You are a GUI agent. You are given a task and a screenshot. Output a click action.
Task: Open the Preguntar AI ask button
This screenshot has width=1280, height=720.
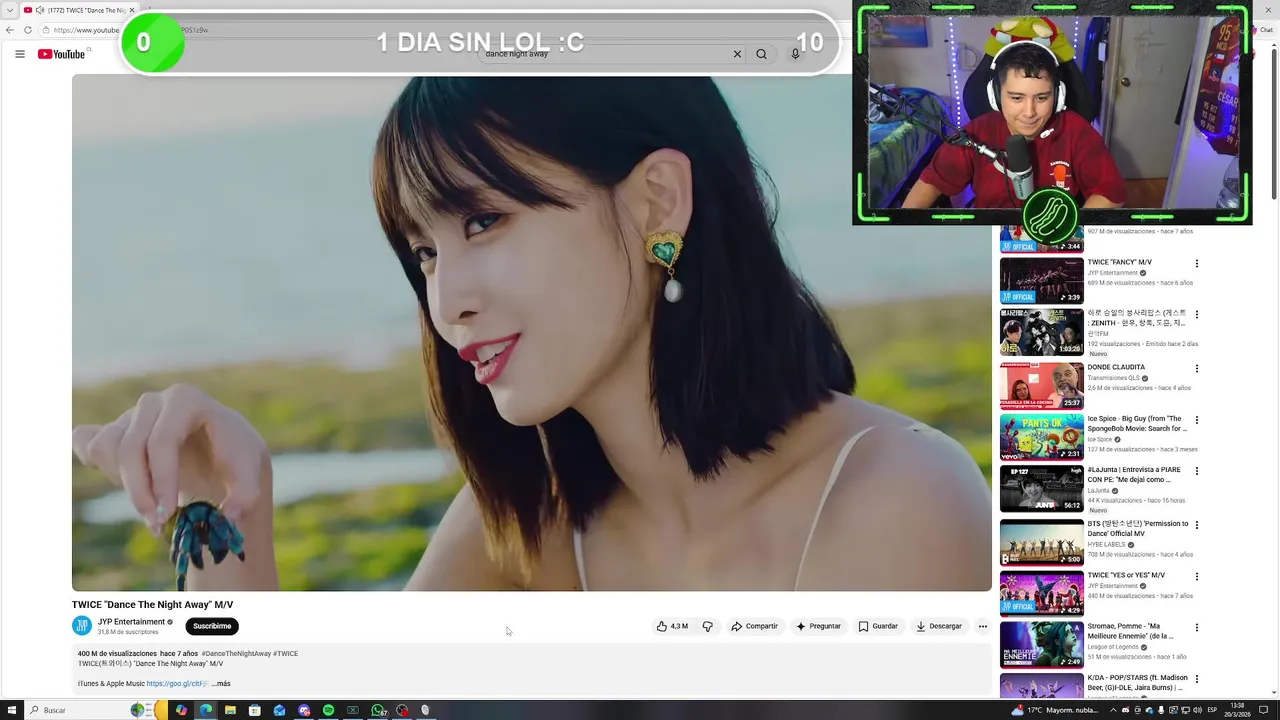pyautogui.click(x=818, y=626)
